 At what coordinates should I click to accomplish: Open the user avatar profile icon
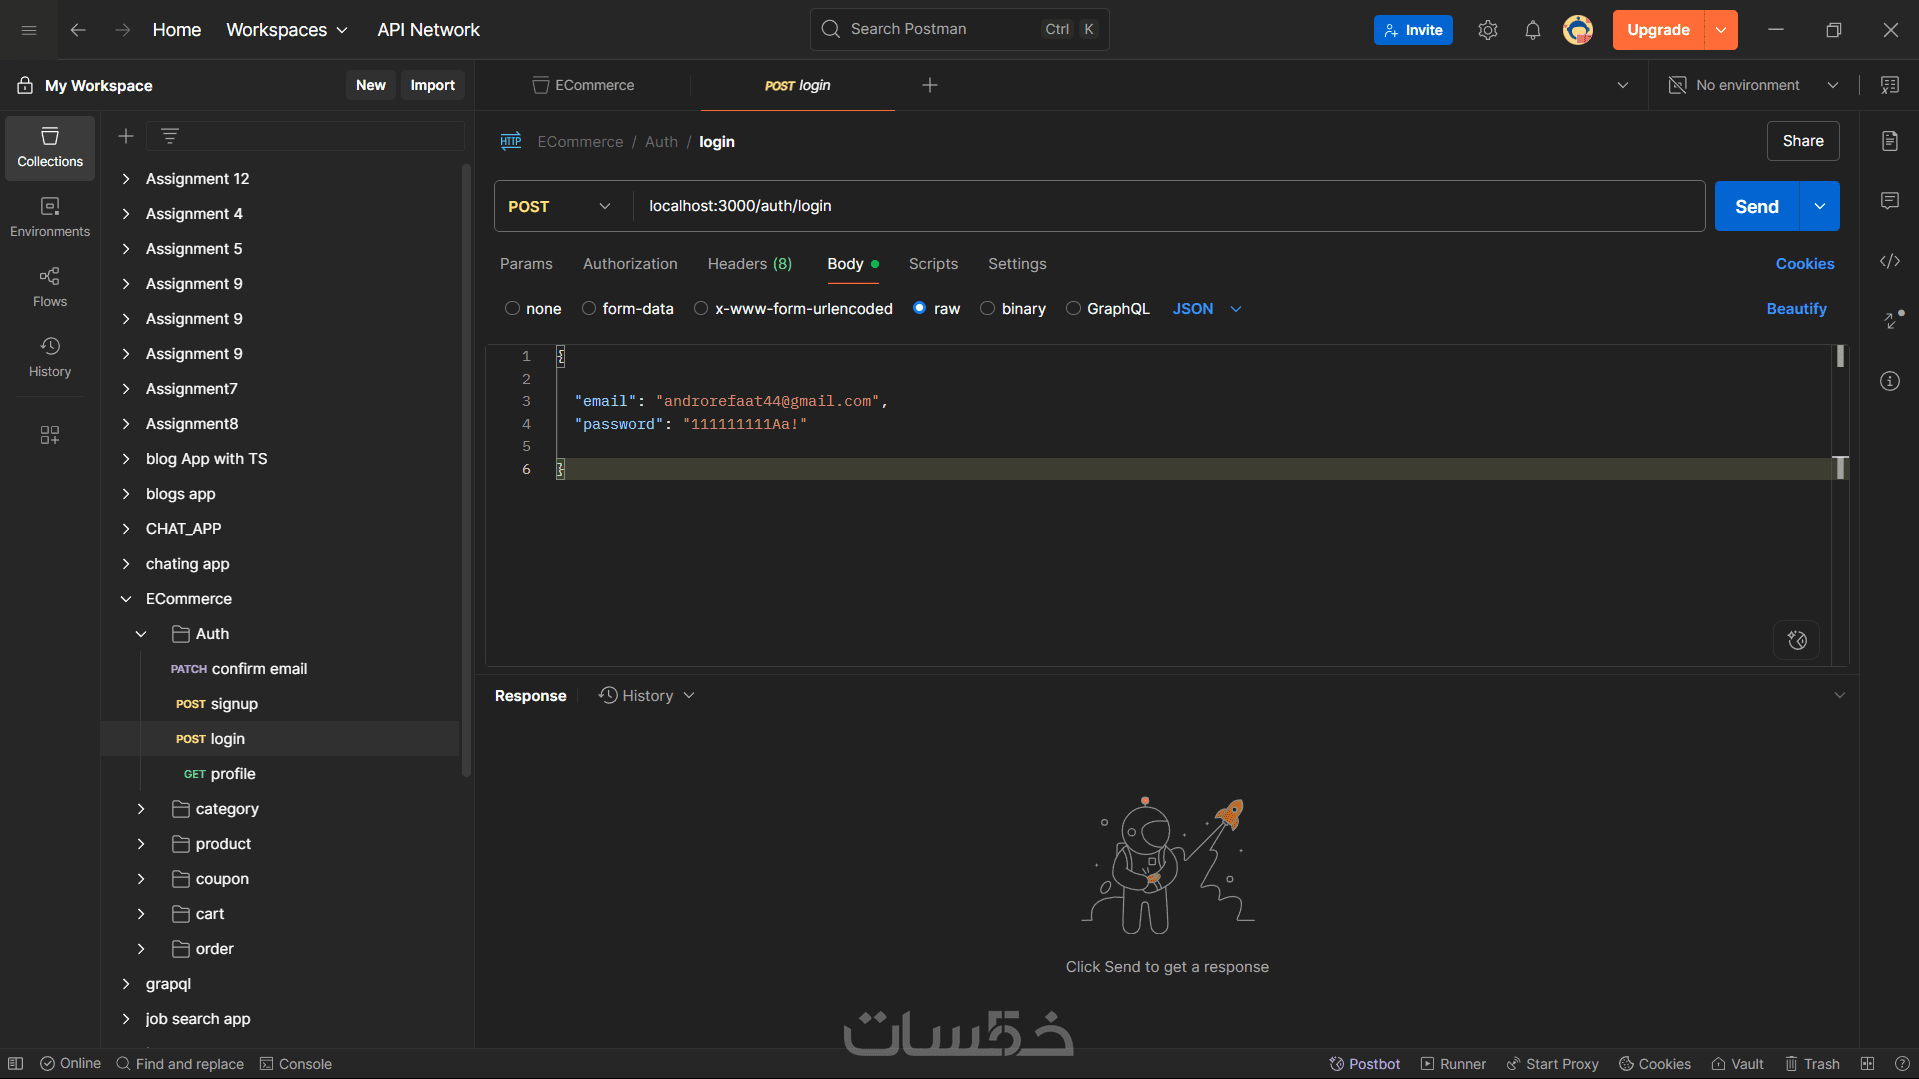click(x=1578, y=30)
